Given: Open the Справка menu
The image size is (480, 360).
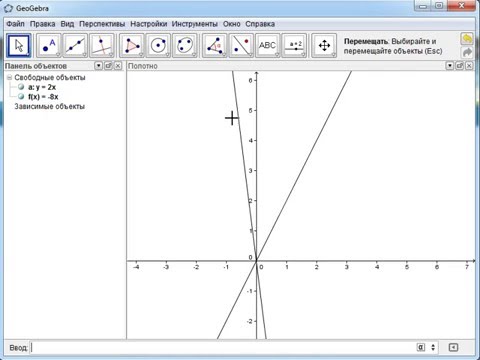Looking at the screenshot, I should point(260,24).
